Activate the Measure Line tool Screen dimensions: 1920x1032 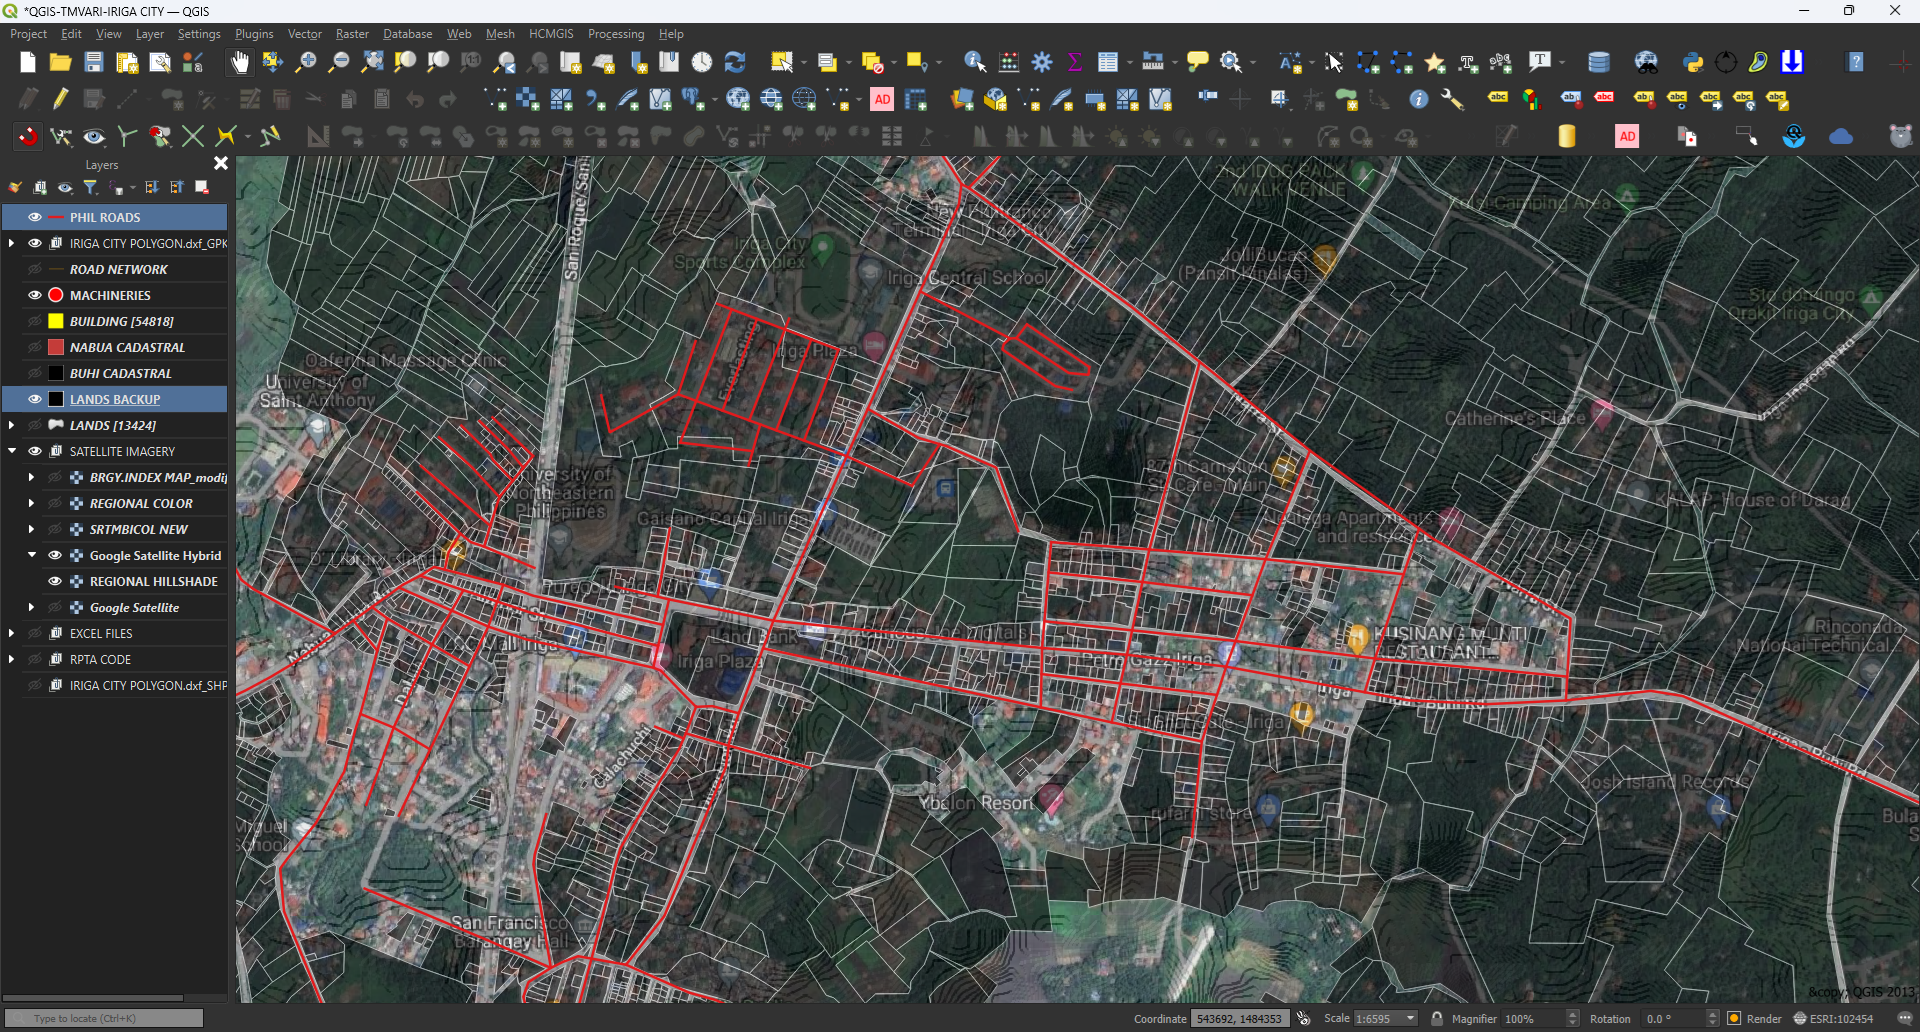coord(1151,62)
